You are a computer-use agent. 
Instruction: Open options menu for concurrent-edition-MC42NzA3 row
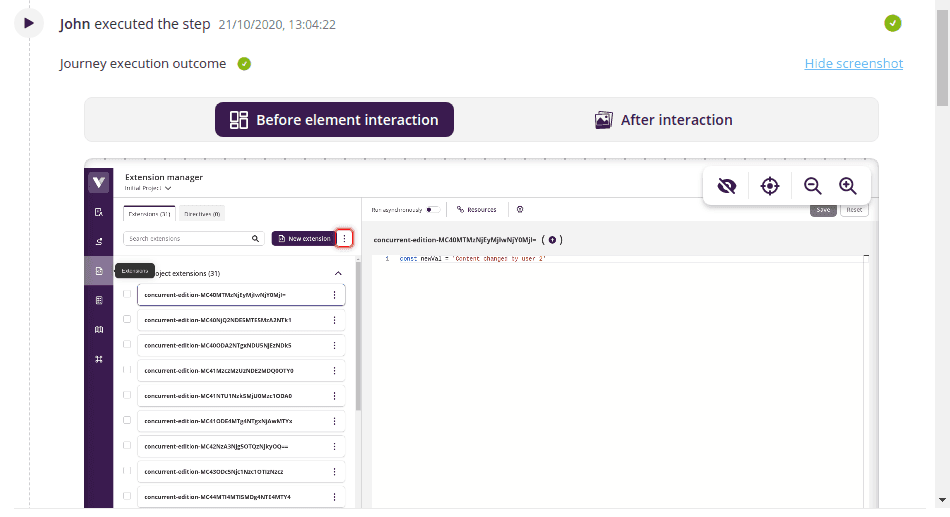[334, 447]
